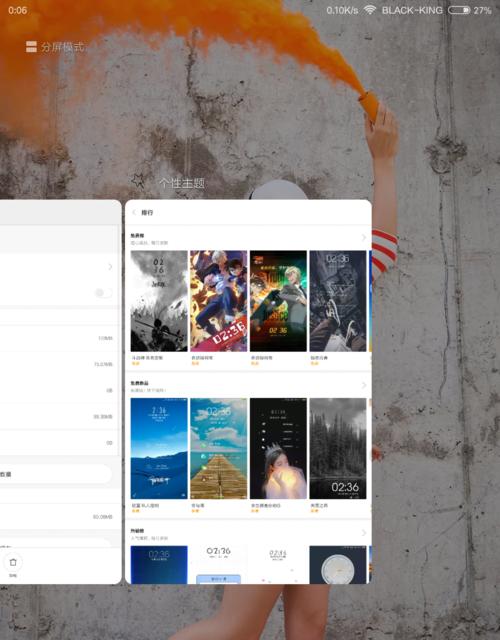Viewport: 500px width, 640px height.
Task: Select the 个性主题 app title
Action: coord(182,182)
